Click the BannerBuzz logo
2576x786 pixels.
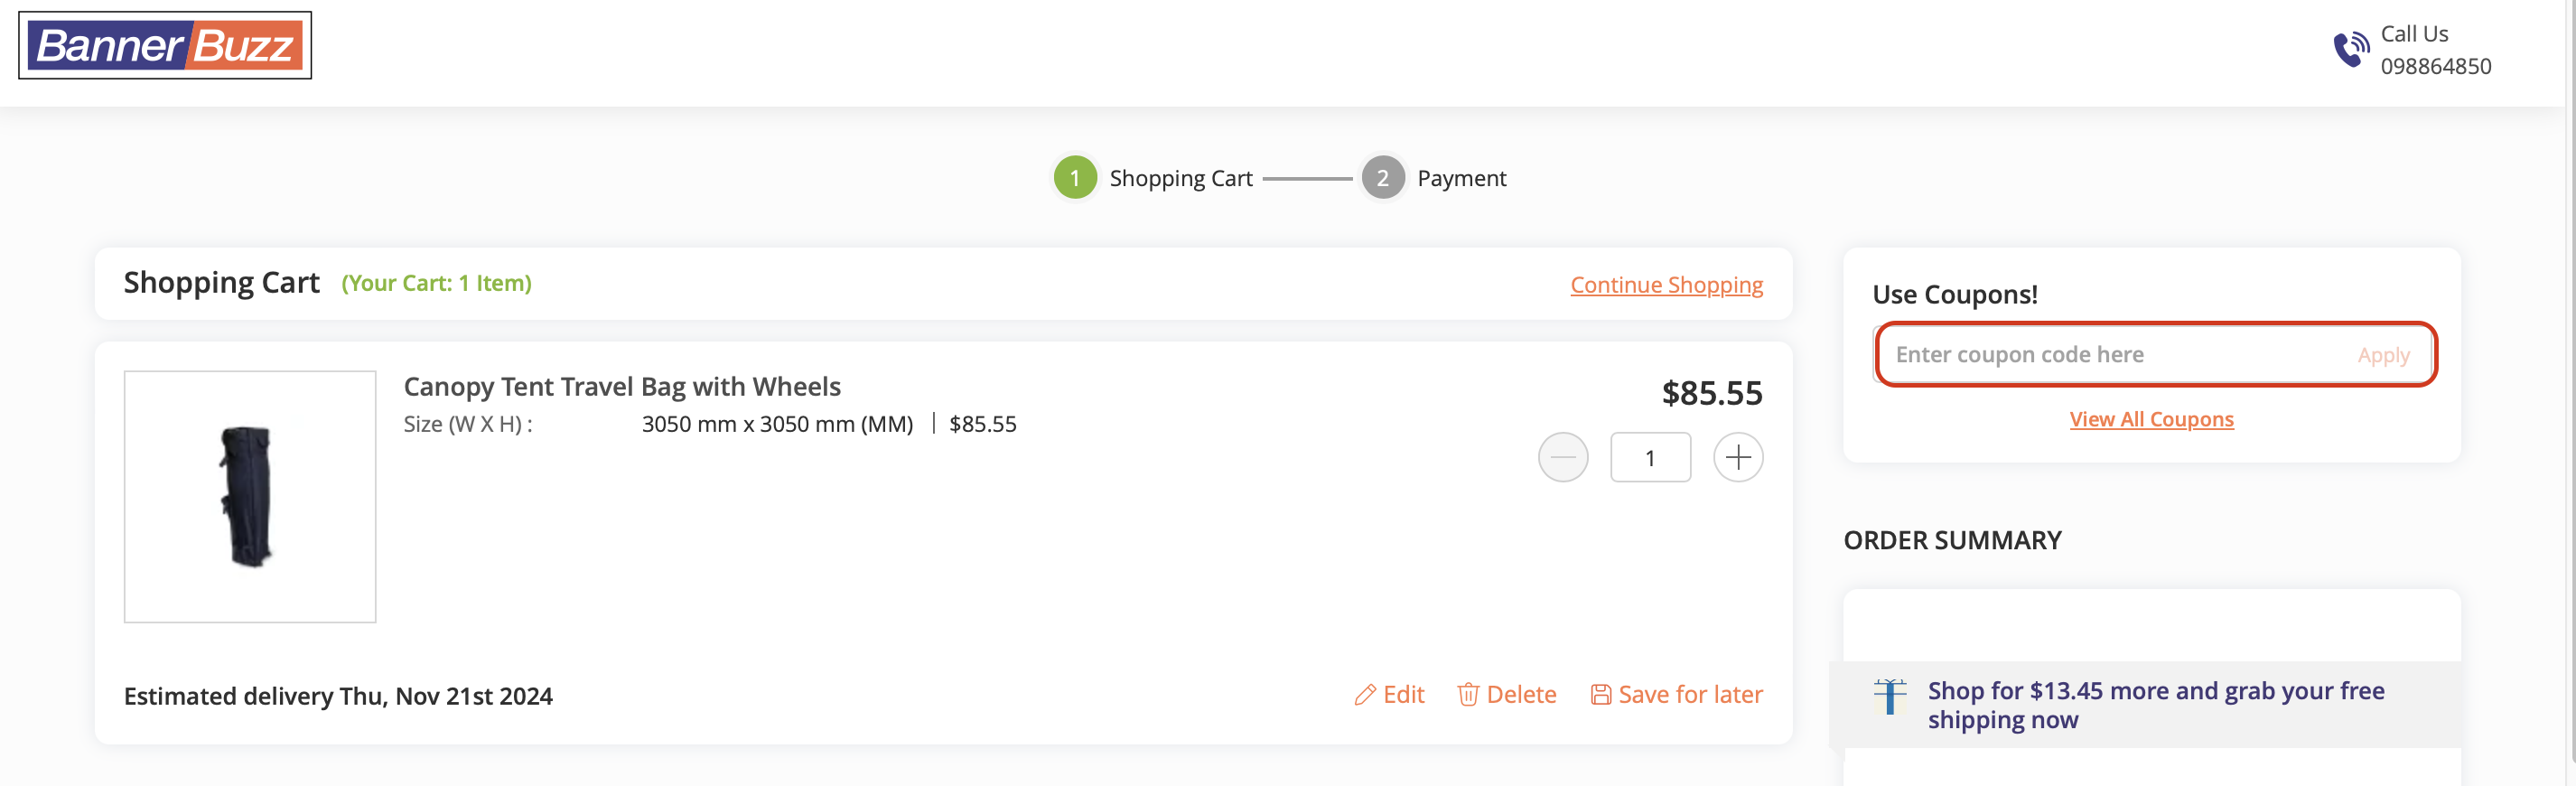tap(165, 46)
